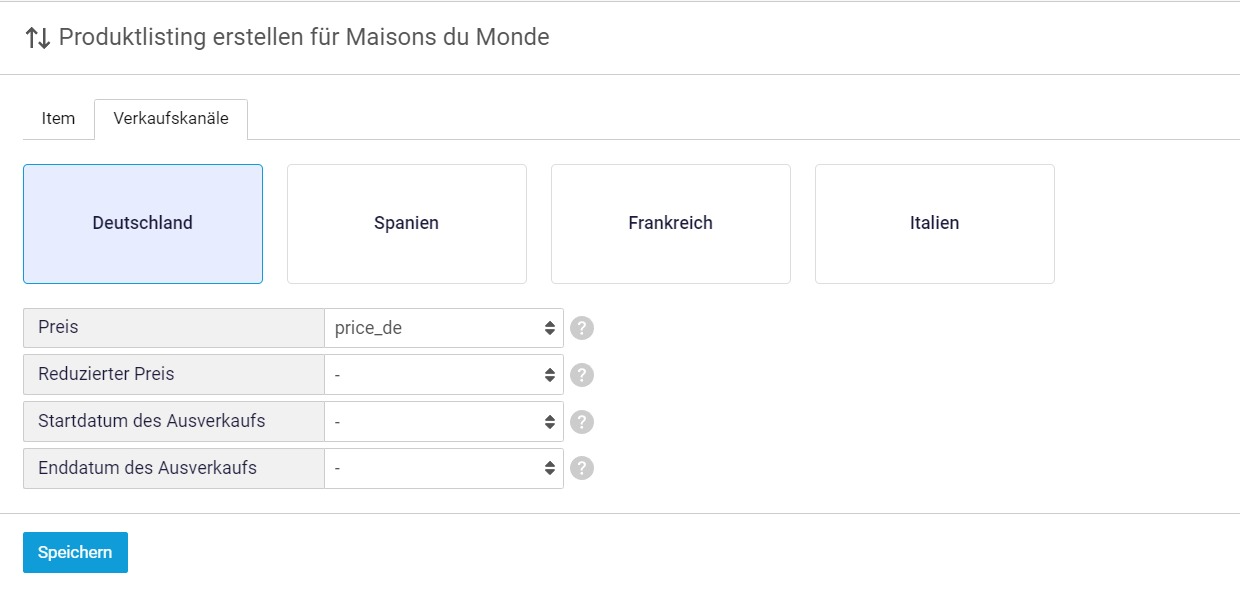Click the Preis field label
The height and width of the screenshot is (591, 1240).
(x=174, y=328)
